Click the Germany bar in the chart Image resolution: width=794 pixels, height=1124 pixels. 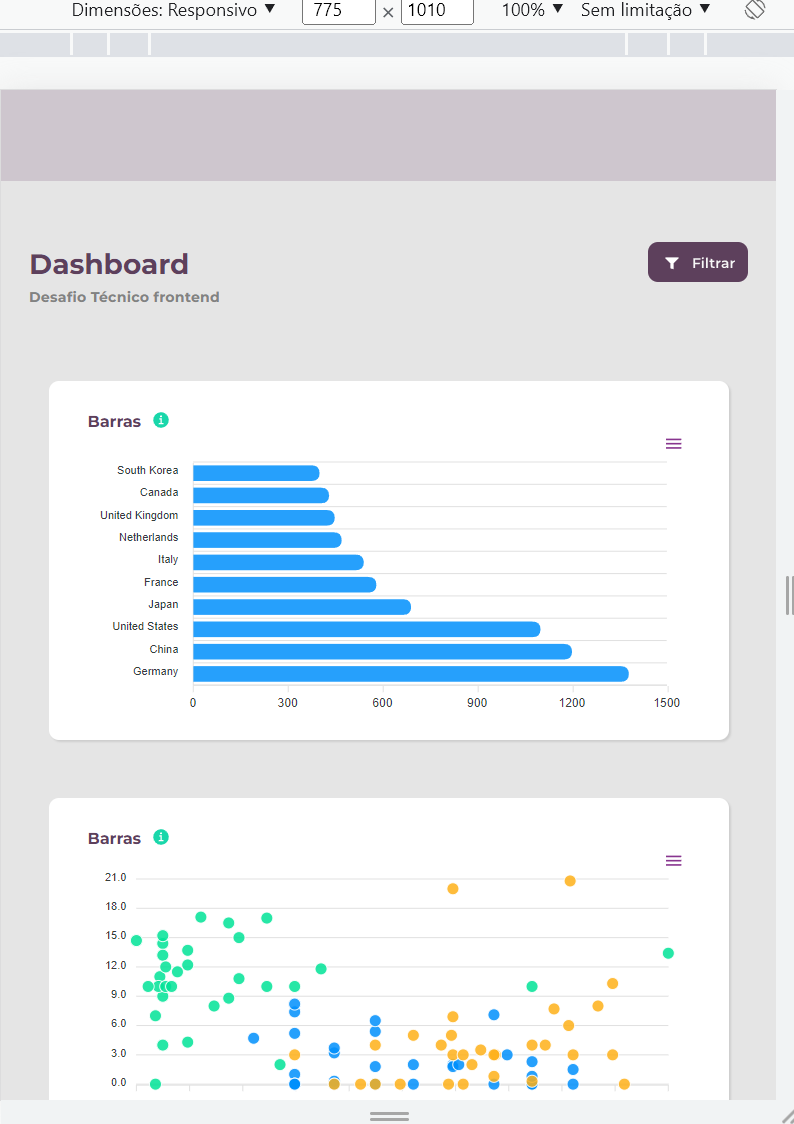coord(411,674)
